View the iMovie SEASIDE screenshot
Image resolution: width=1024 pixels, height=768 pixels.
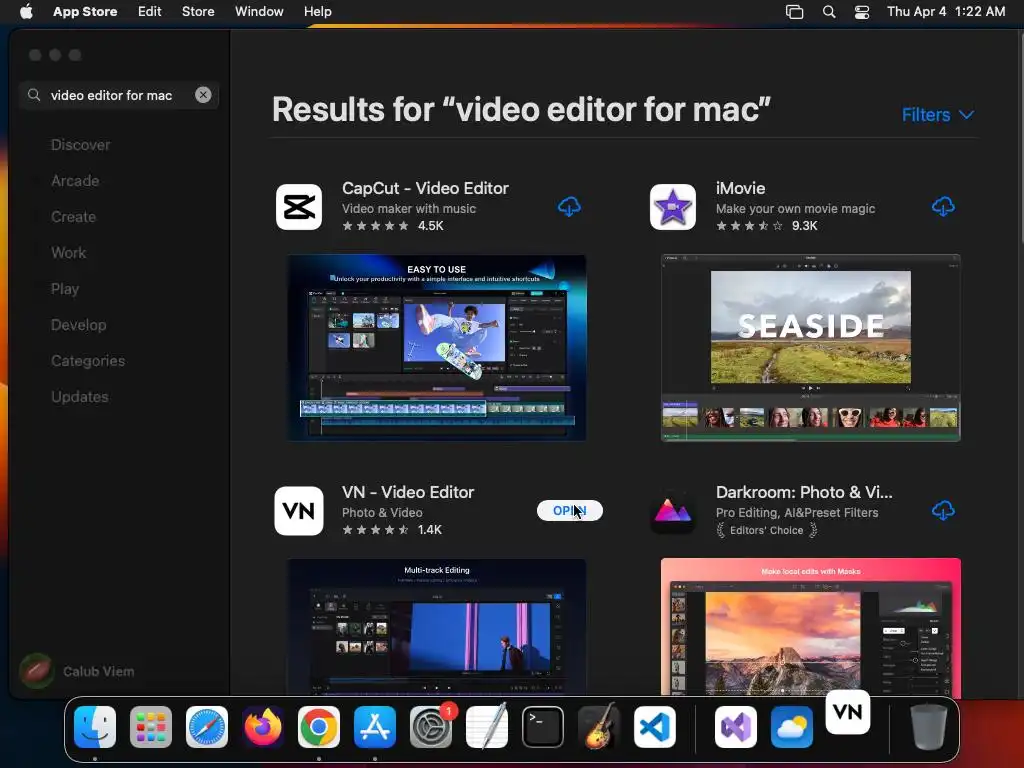(x=810, y=348)
